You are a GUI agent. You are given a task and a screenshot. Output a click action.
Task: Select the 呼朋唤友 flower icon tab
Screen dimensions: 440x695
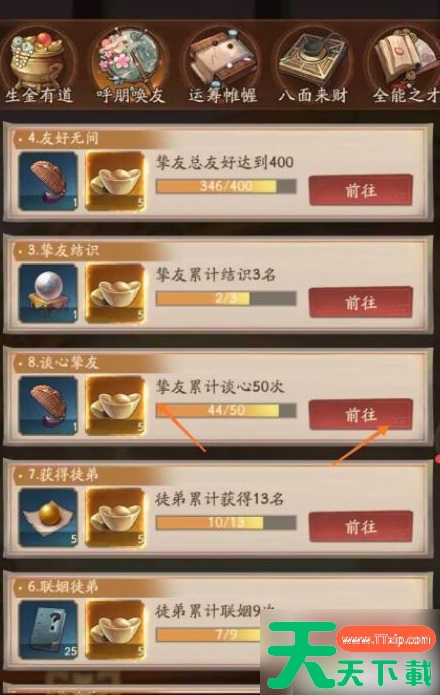coord(130,66)
